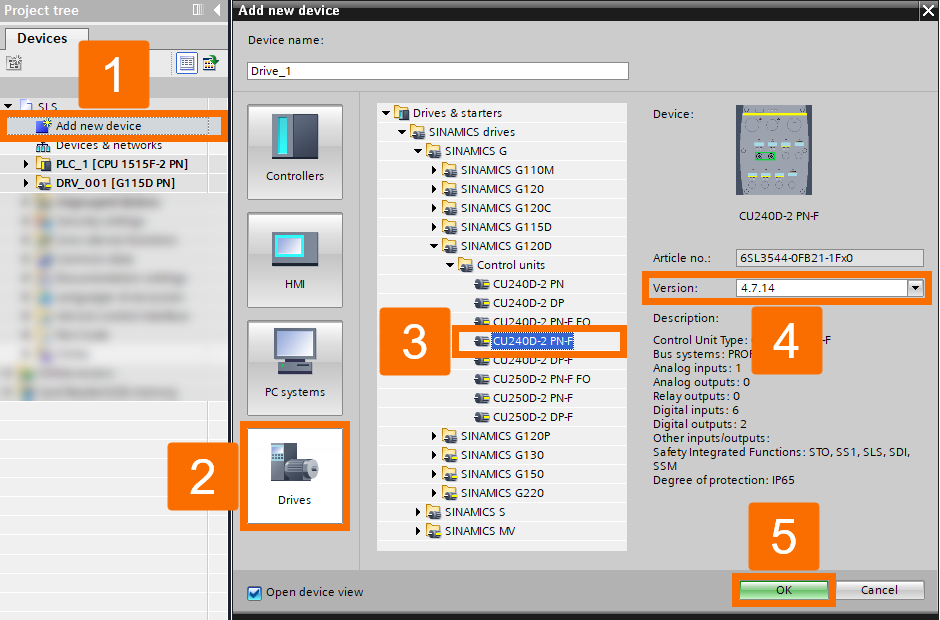Image resolution: width=940 pixels, height=620 pixels.
Task: Click the SINAMICS G130 folder icon
Action: pyautogui.click(x=450, y=455)
